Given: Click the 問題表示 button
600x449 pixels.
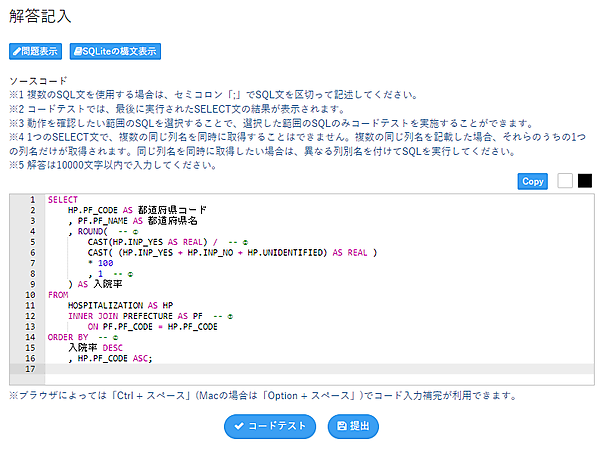Looking at the screenshot, I should [x=36, y=51].
